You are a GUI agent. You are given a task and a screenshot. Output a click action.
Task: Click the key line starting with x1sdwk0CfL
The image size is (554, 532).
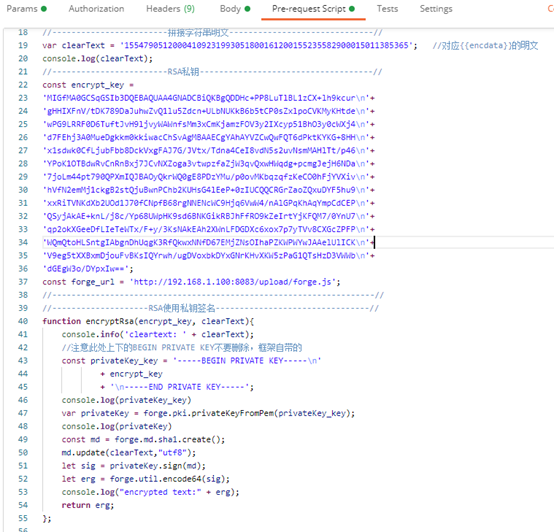pos(208,151)
